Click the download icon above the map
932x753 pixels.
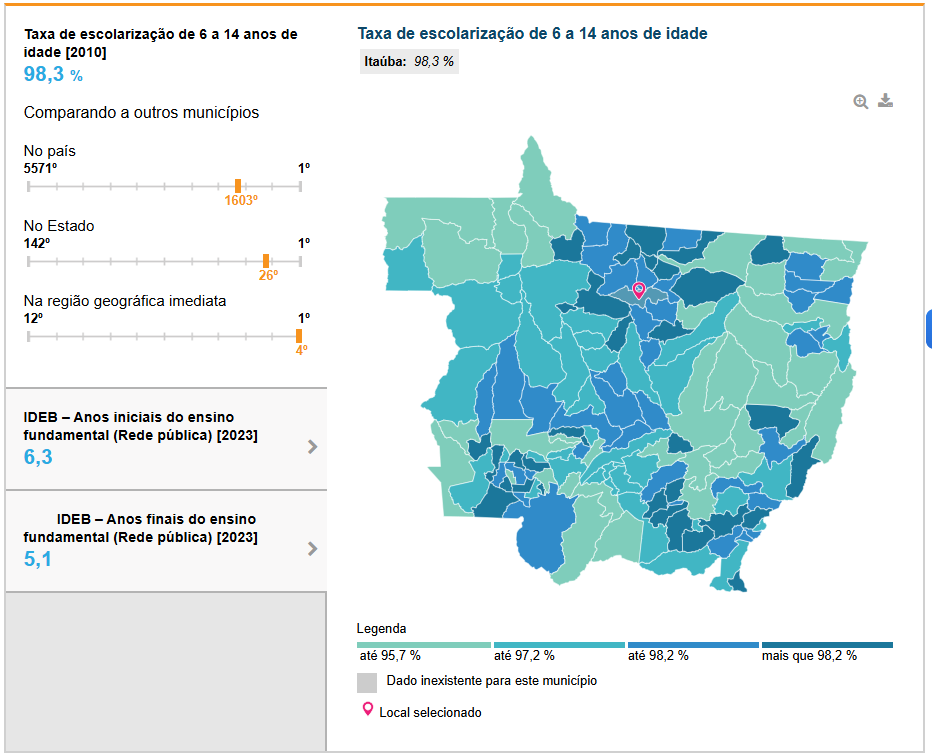pyautogui.click(x=885, y=100)
